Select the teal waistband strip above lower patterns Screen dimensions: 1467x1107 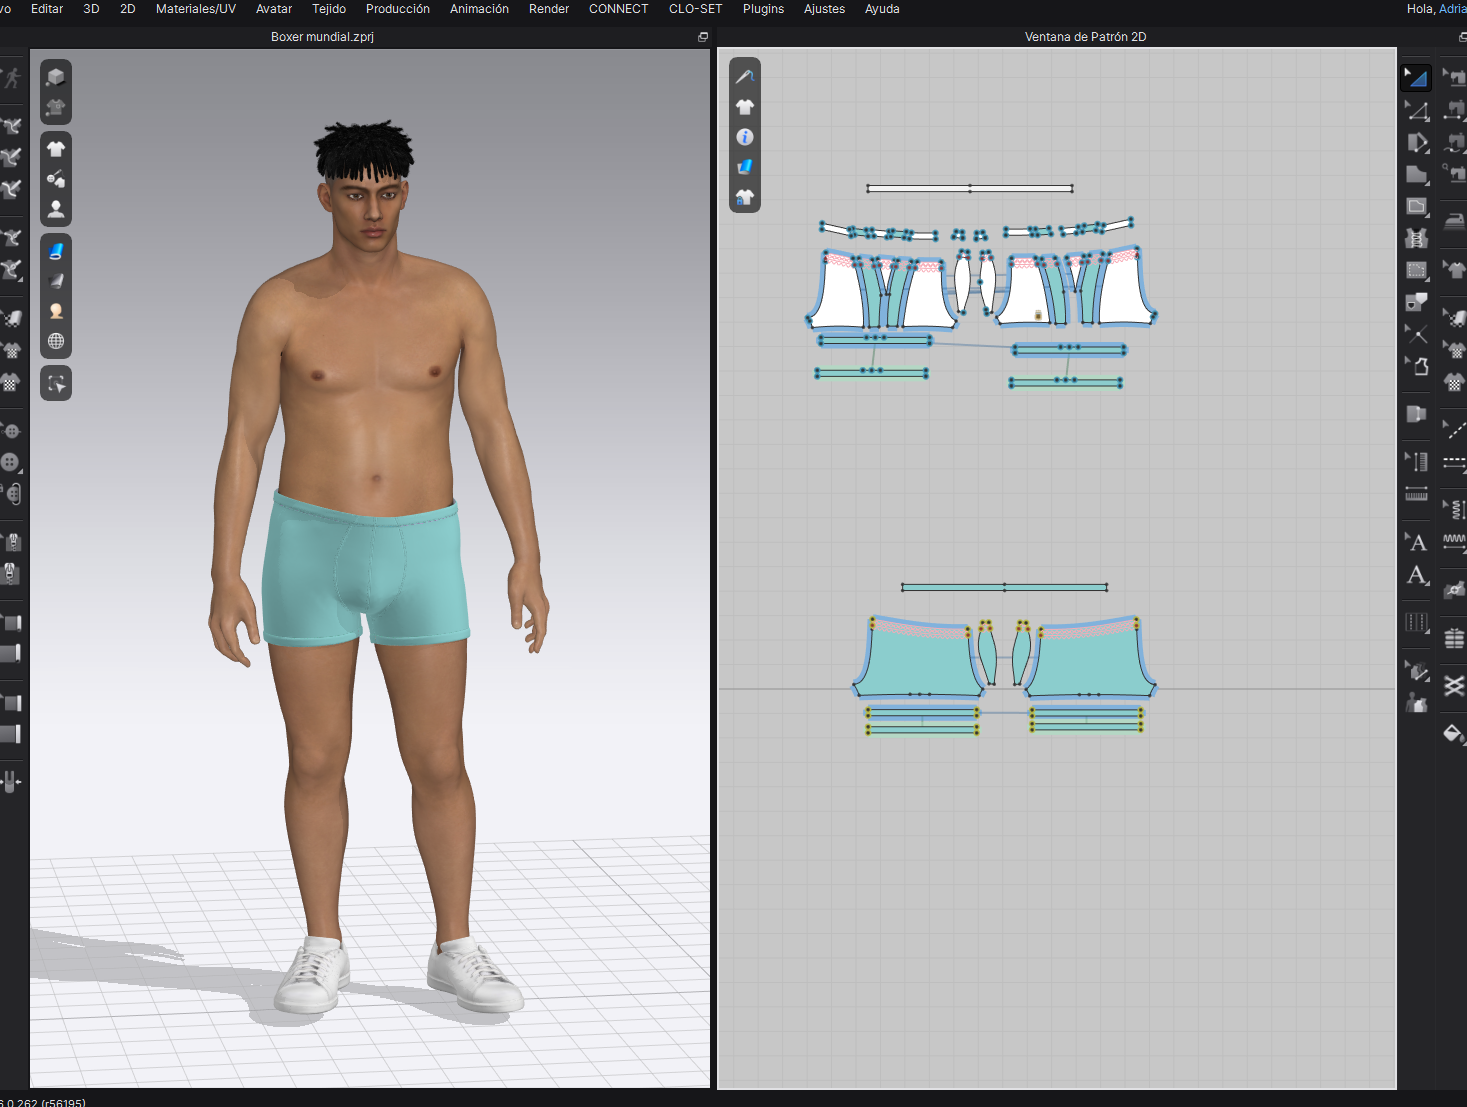[1004, 587]
